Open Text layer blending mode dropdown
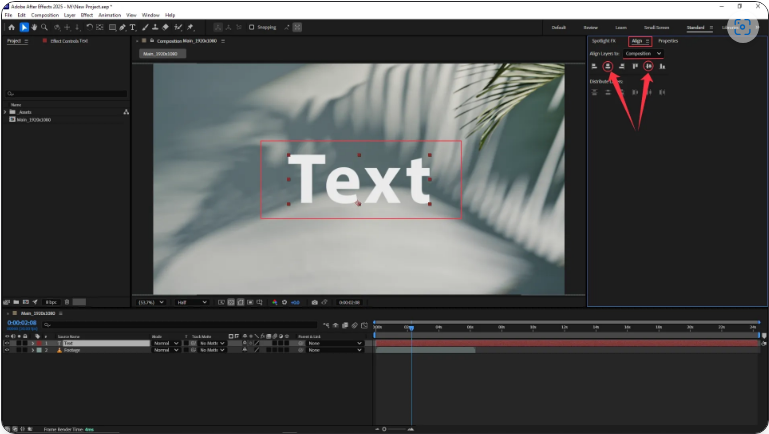The image size is (769, 434). (166, 343)
